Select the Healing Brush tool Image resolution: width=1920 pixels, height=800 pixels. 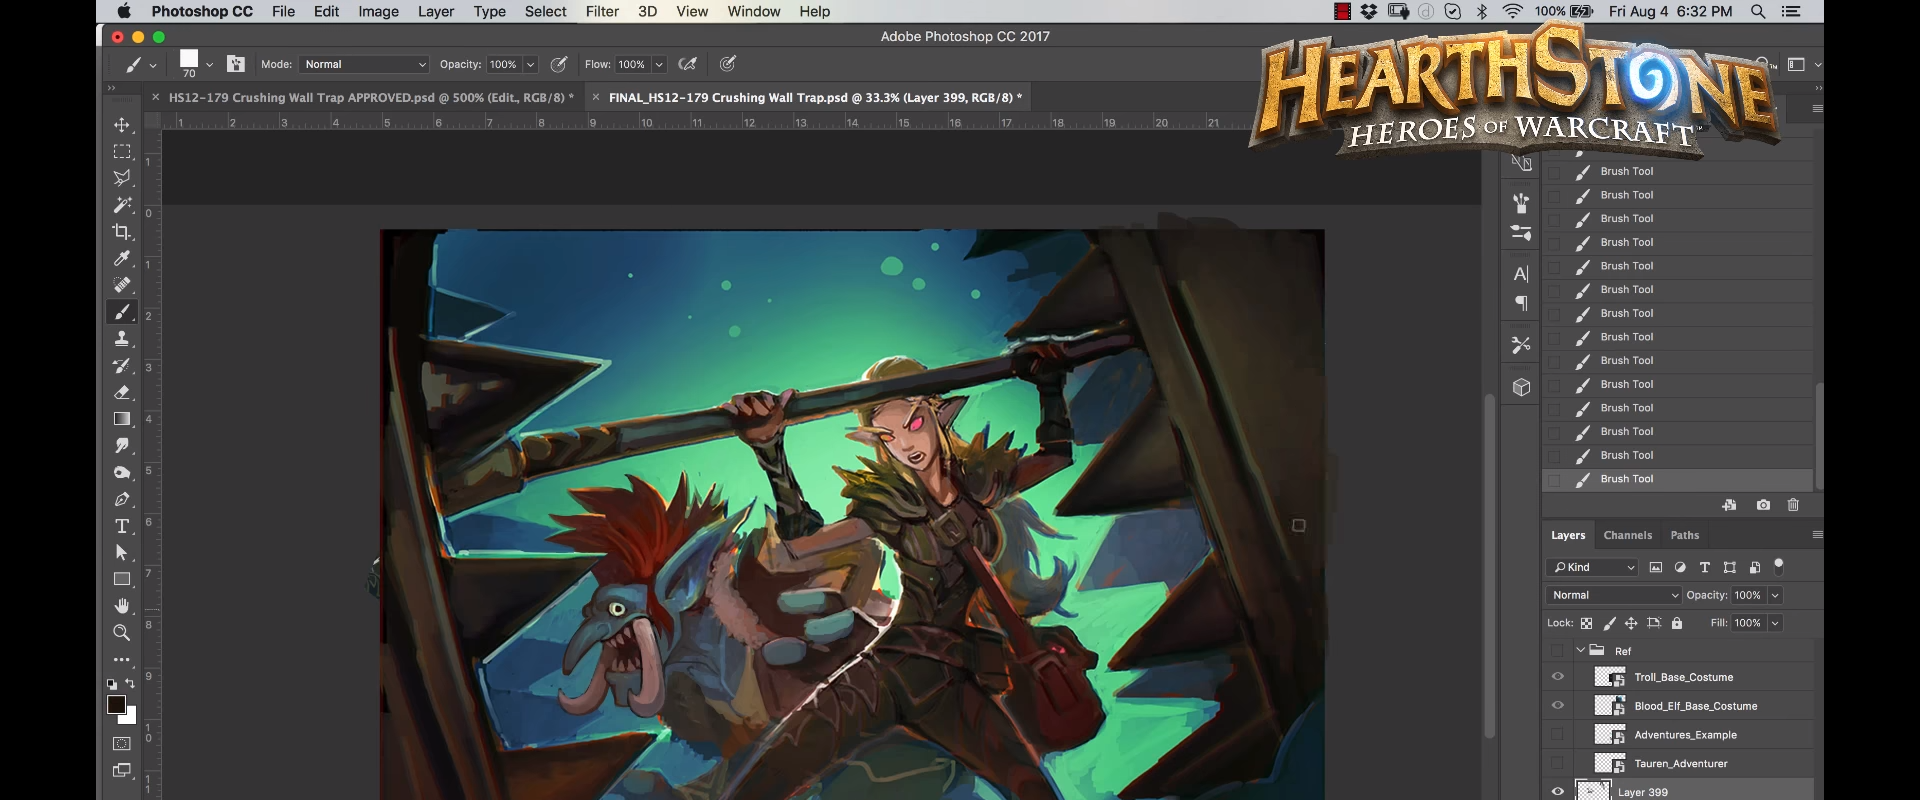coord(122,285)
